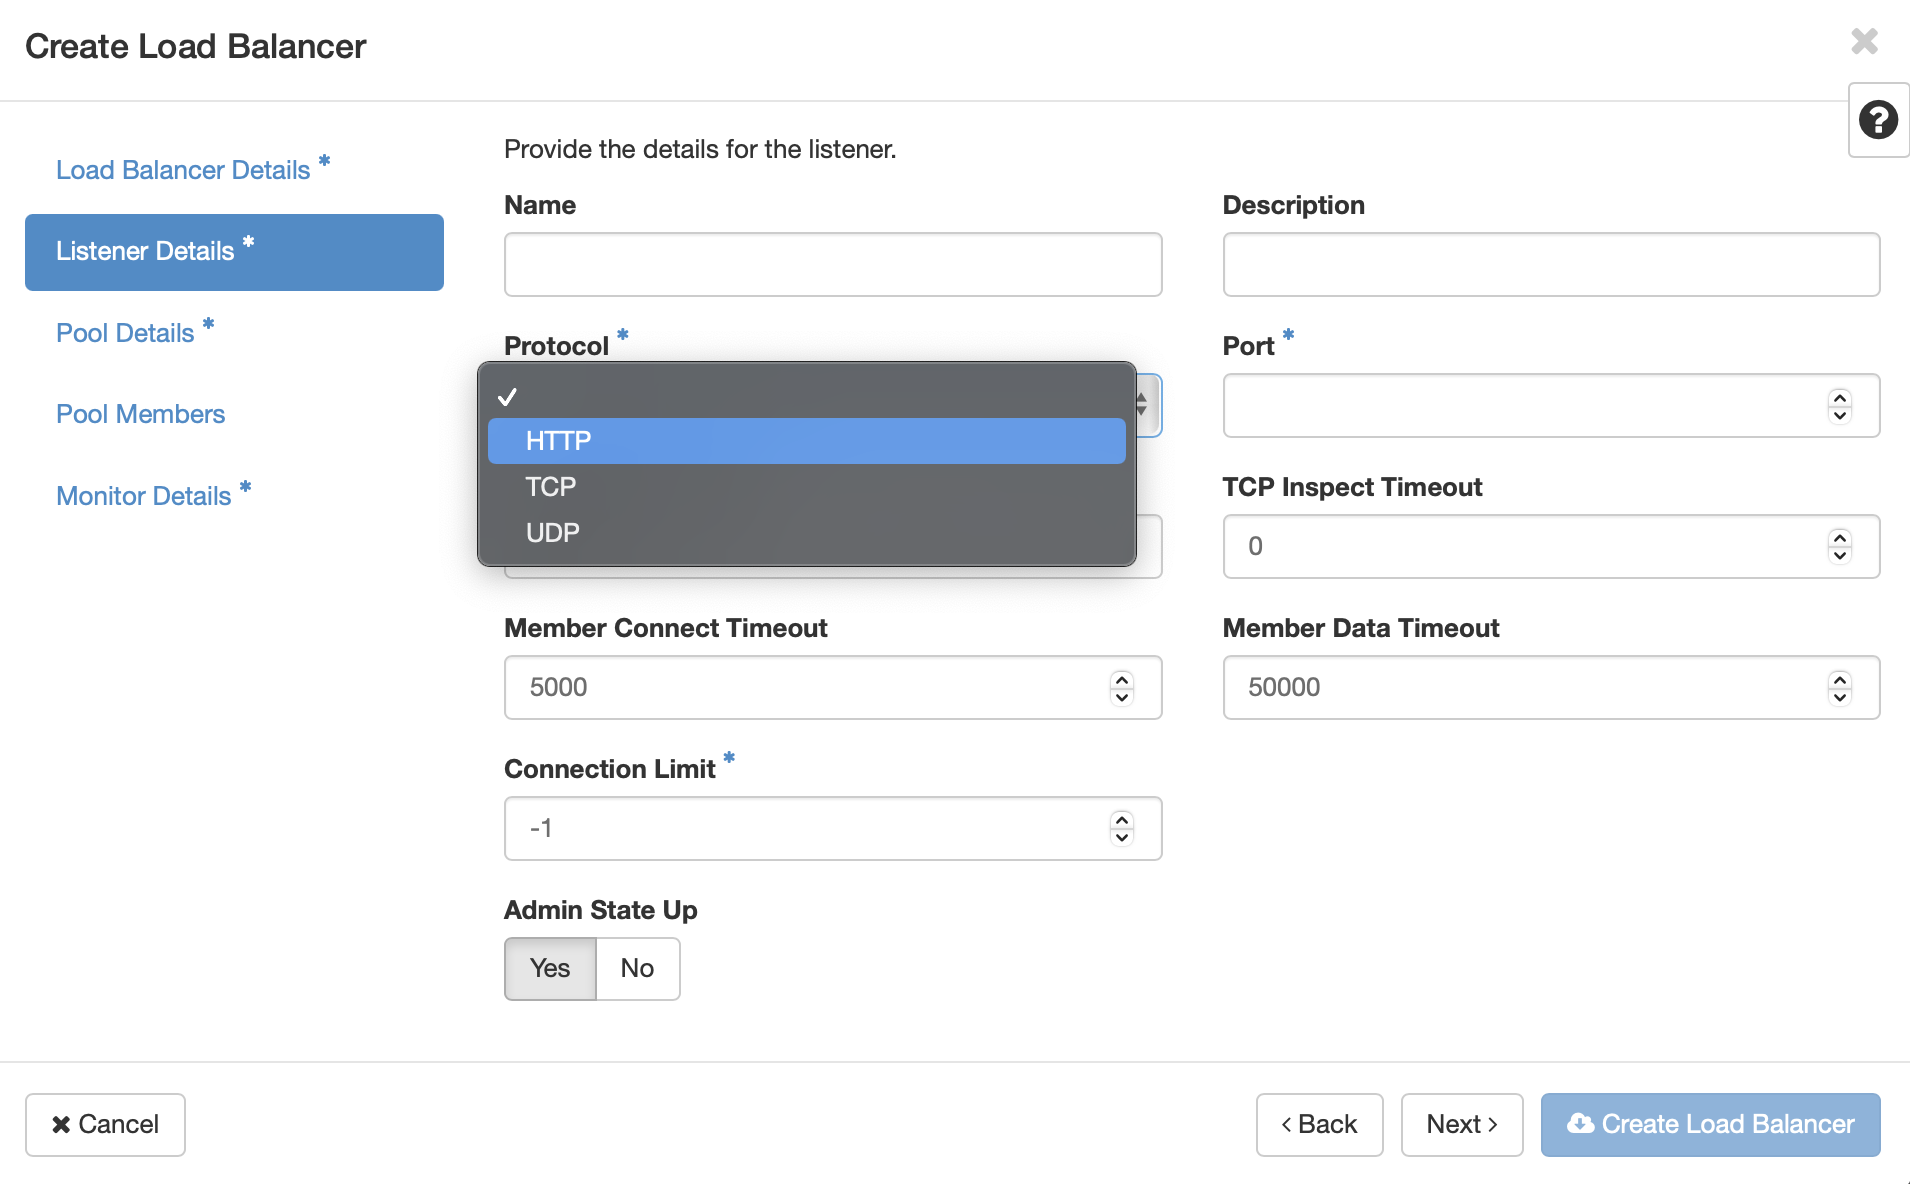The width and height of the screenshot is (1910, 1184).
Task: Open the Monitor Details step
Action: 153,495
